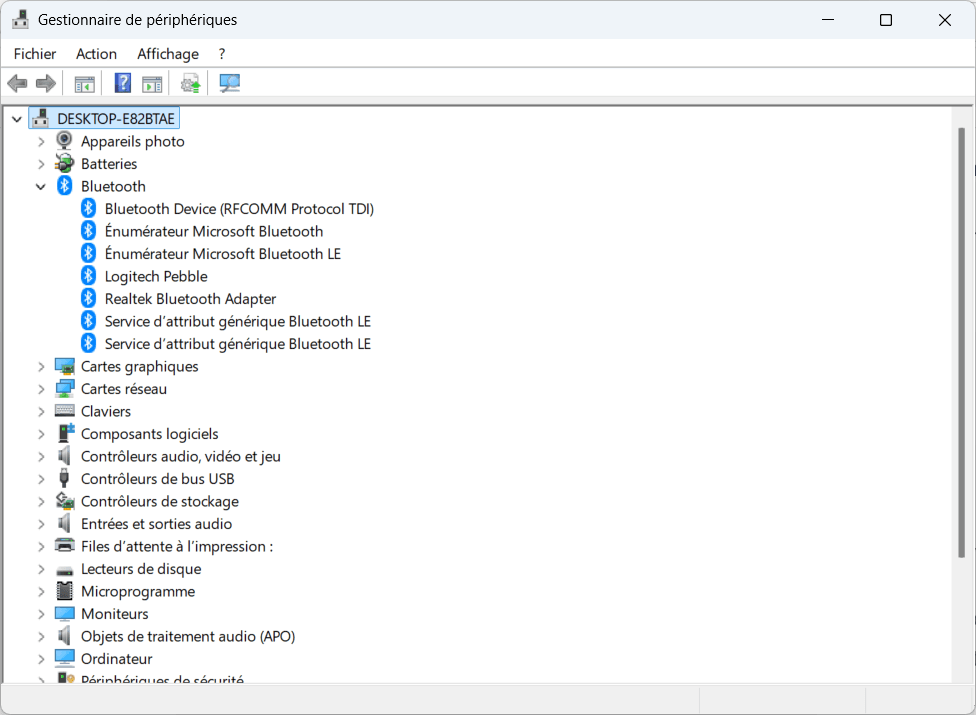976x715 pixels.
Task: Collapse the Bluetooth category
Action: click(41, 187)
